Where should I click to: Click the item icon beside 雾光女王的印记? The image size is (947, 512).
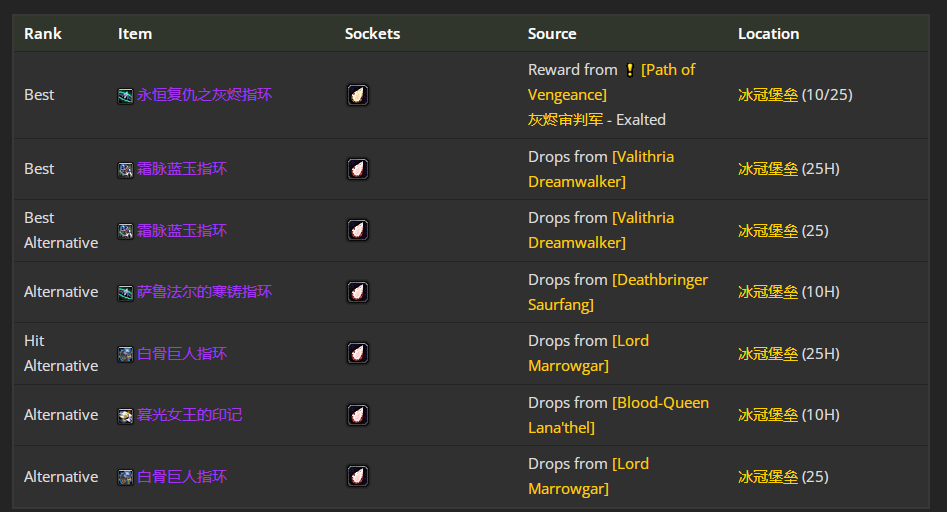[x=125, y=416]
